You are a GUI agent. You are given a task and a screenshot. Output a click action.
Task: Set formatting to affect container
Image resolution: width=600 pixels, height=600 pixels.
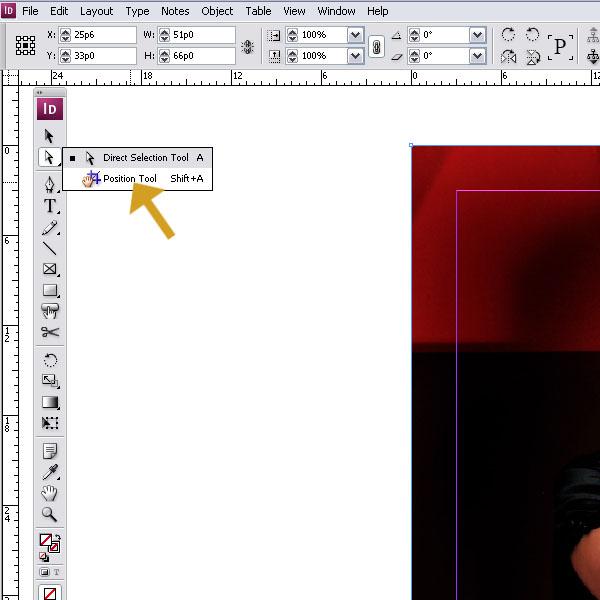click(x=44, y=572)
